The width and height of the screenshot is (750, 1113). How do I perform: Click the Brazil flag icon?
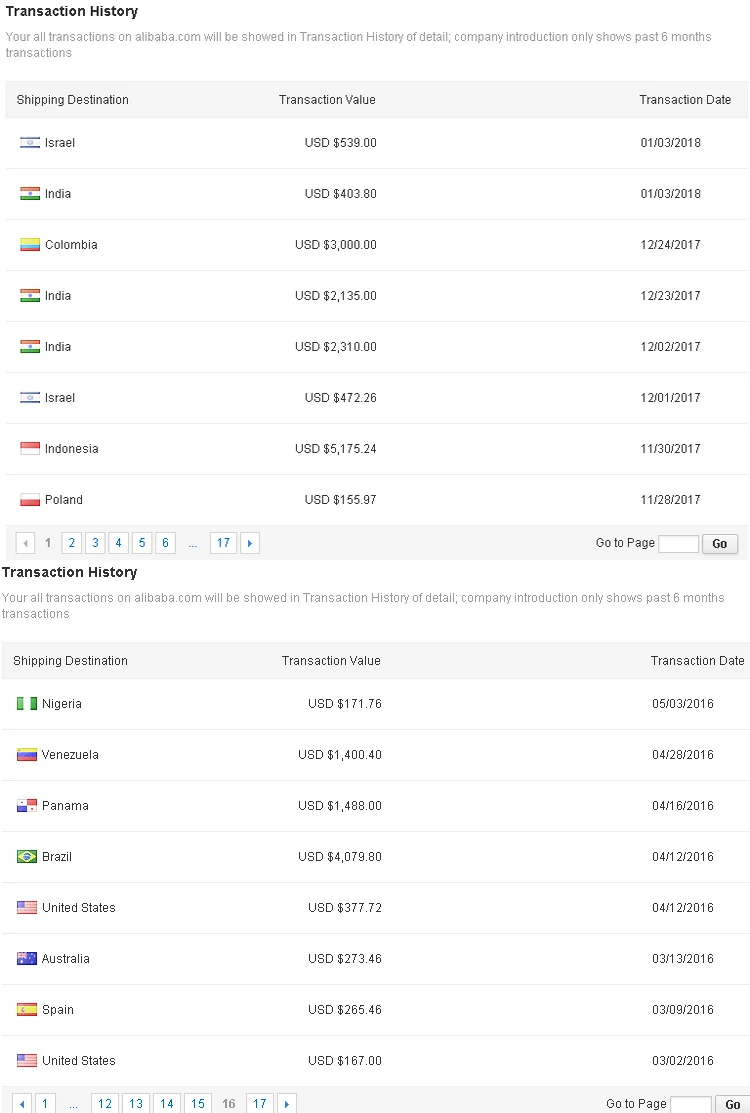[x=26, y=857]
